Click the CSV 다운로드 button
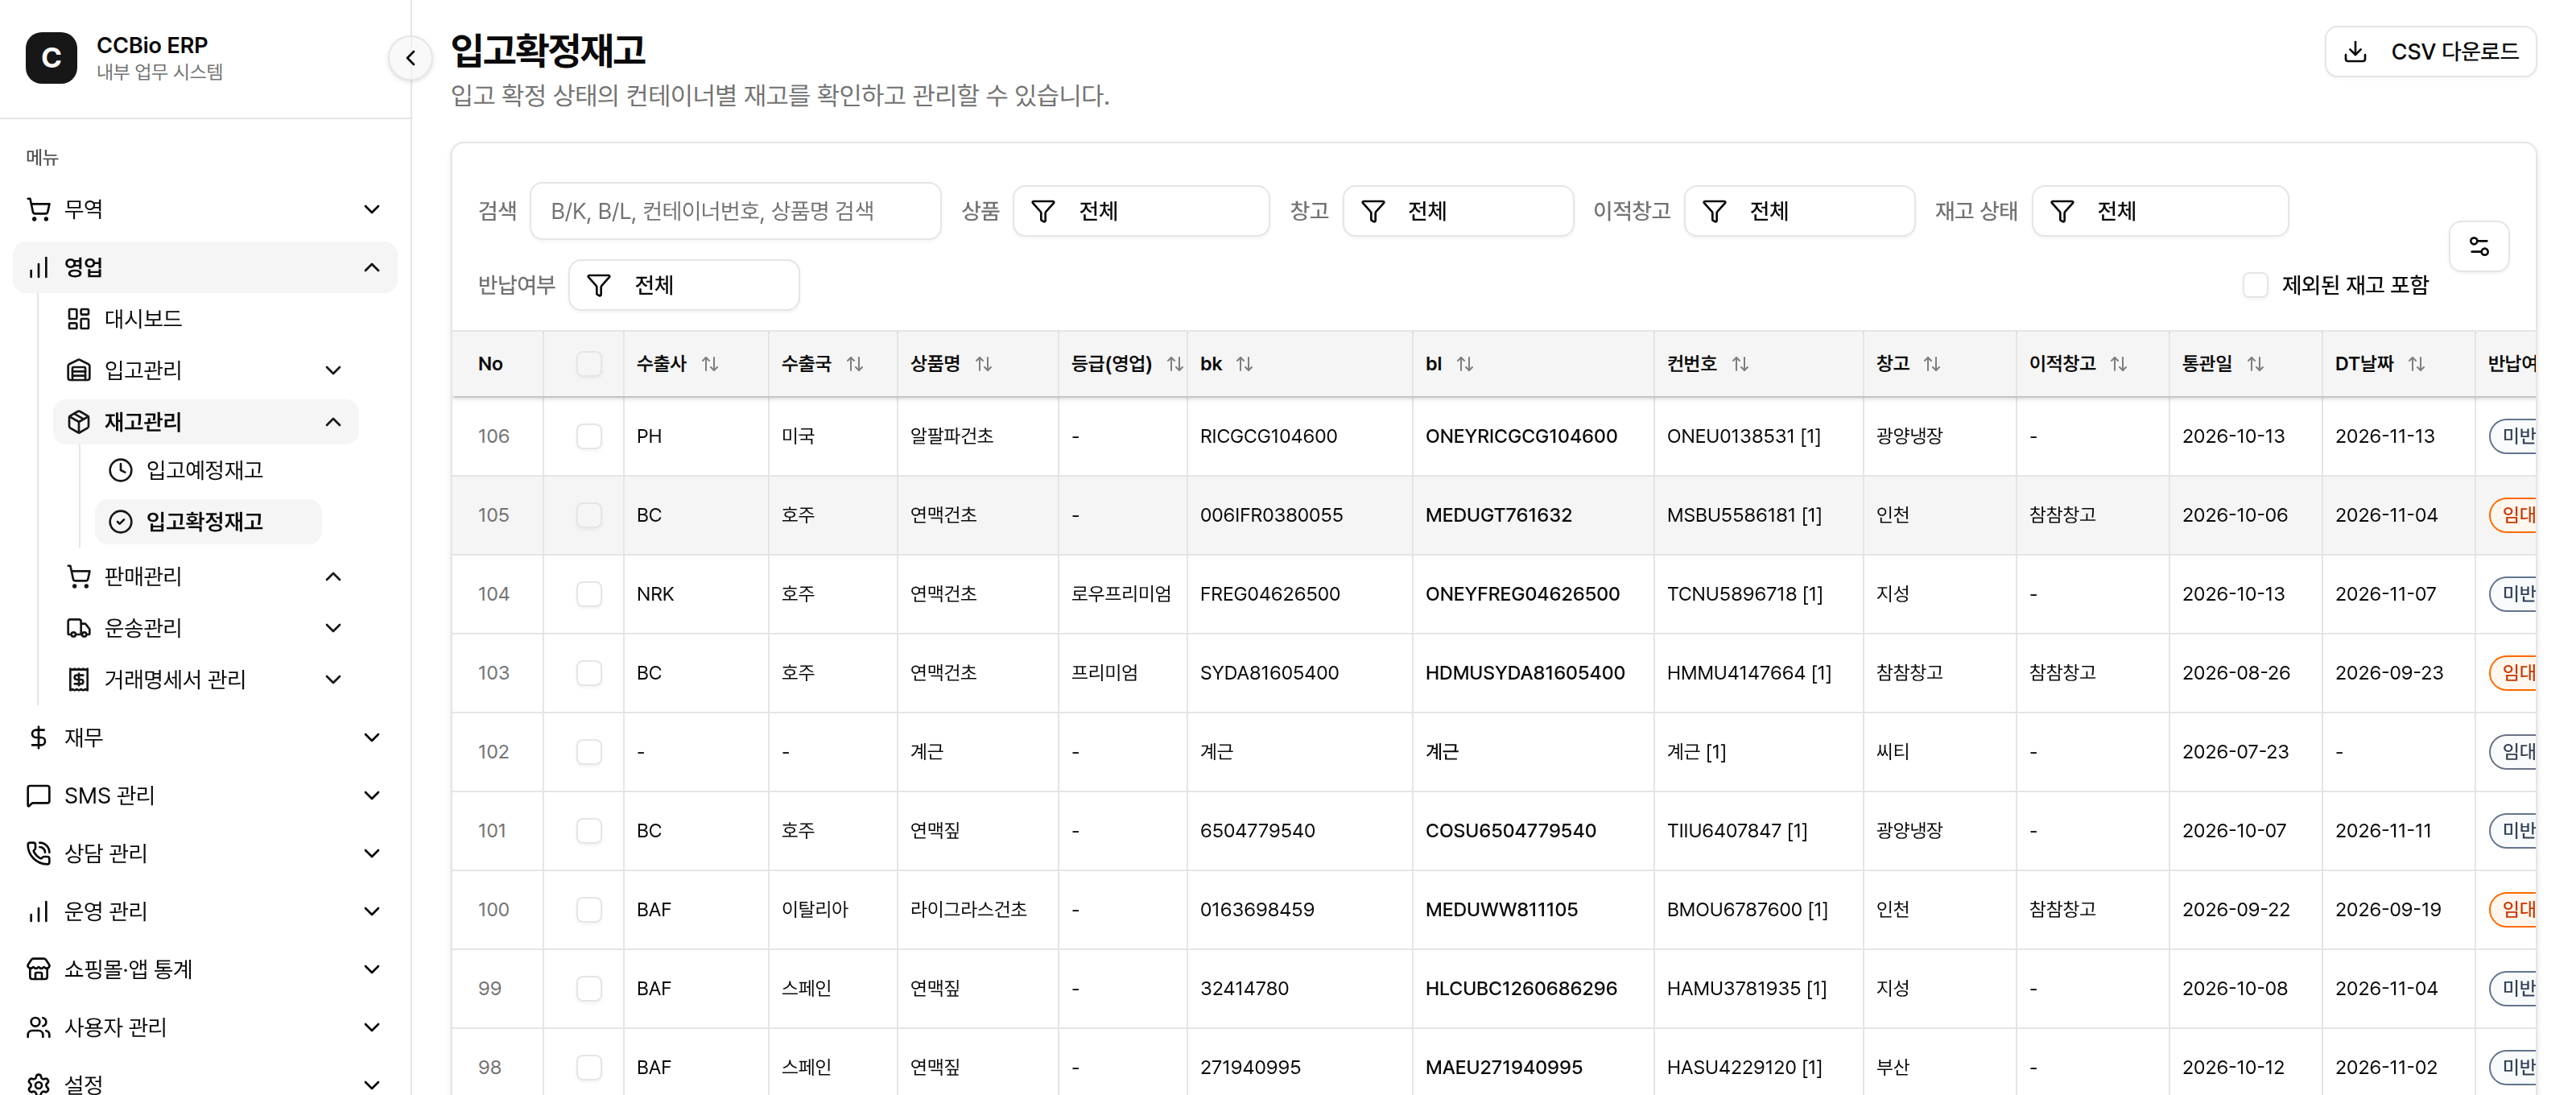This screenshot has width=2576, height=1095. pos(2430,52)
